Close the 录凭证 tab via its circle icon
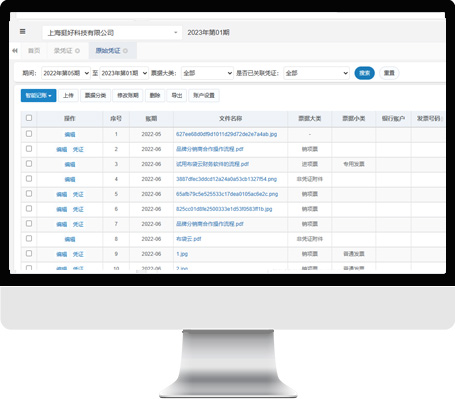This screenshot has width=455, height=399. (77, 51)
